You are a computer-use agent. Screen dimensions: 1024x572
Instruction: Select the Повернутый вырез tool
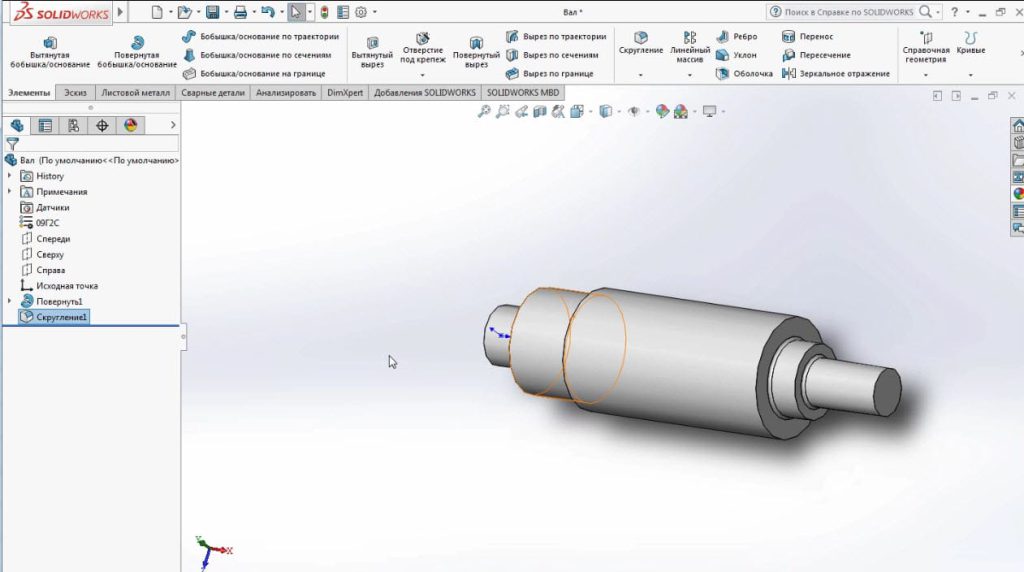[476, 52]
